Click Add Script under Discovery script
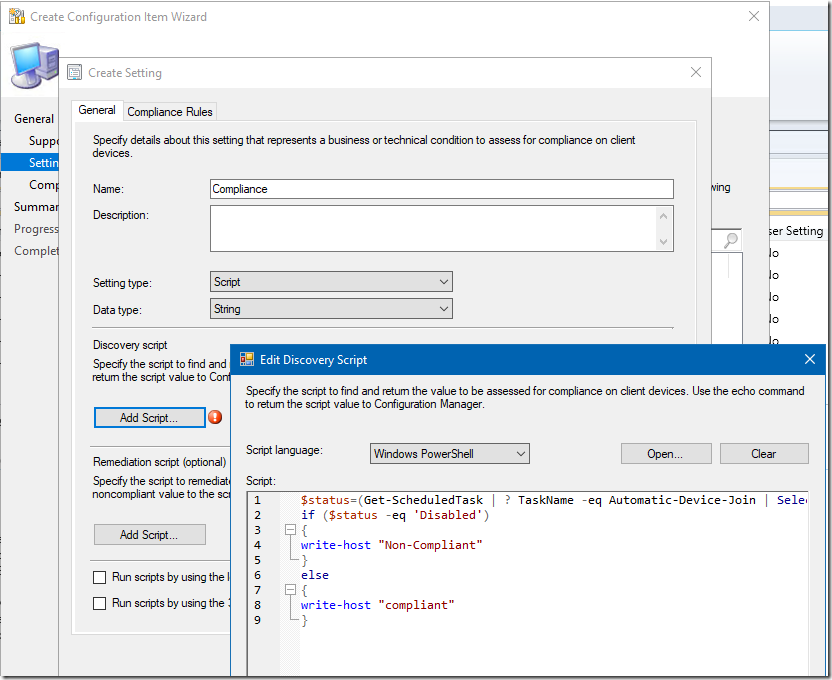 click(149, 417)
